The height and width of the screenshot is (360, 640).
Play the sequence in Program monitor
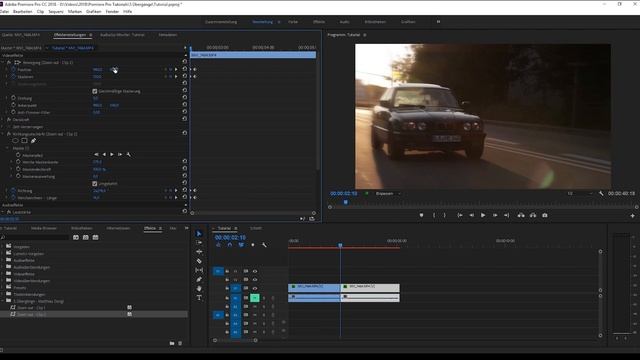(483, 215)
